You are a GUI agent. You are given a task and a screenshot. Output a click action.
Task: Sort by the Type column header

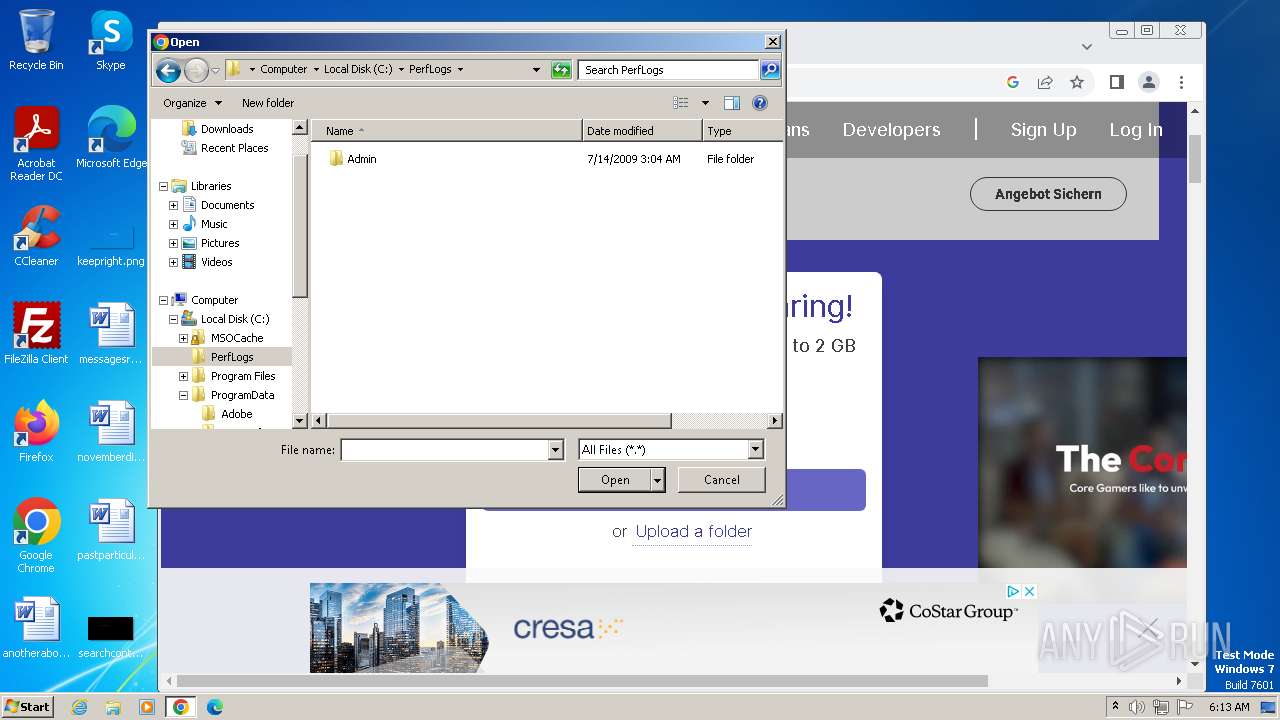click(743, 131)
